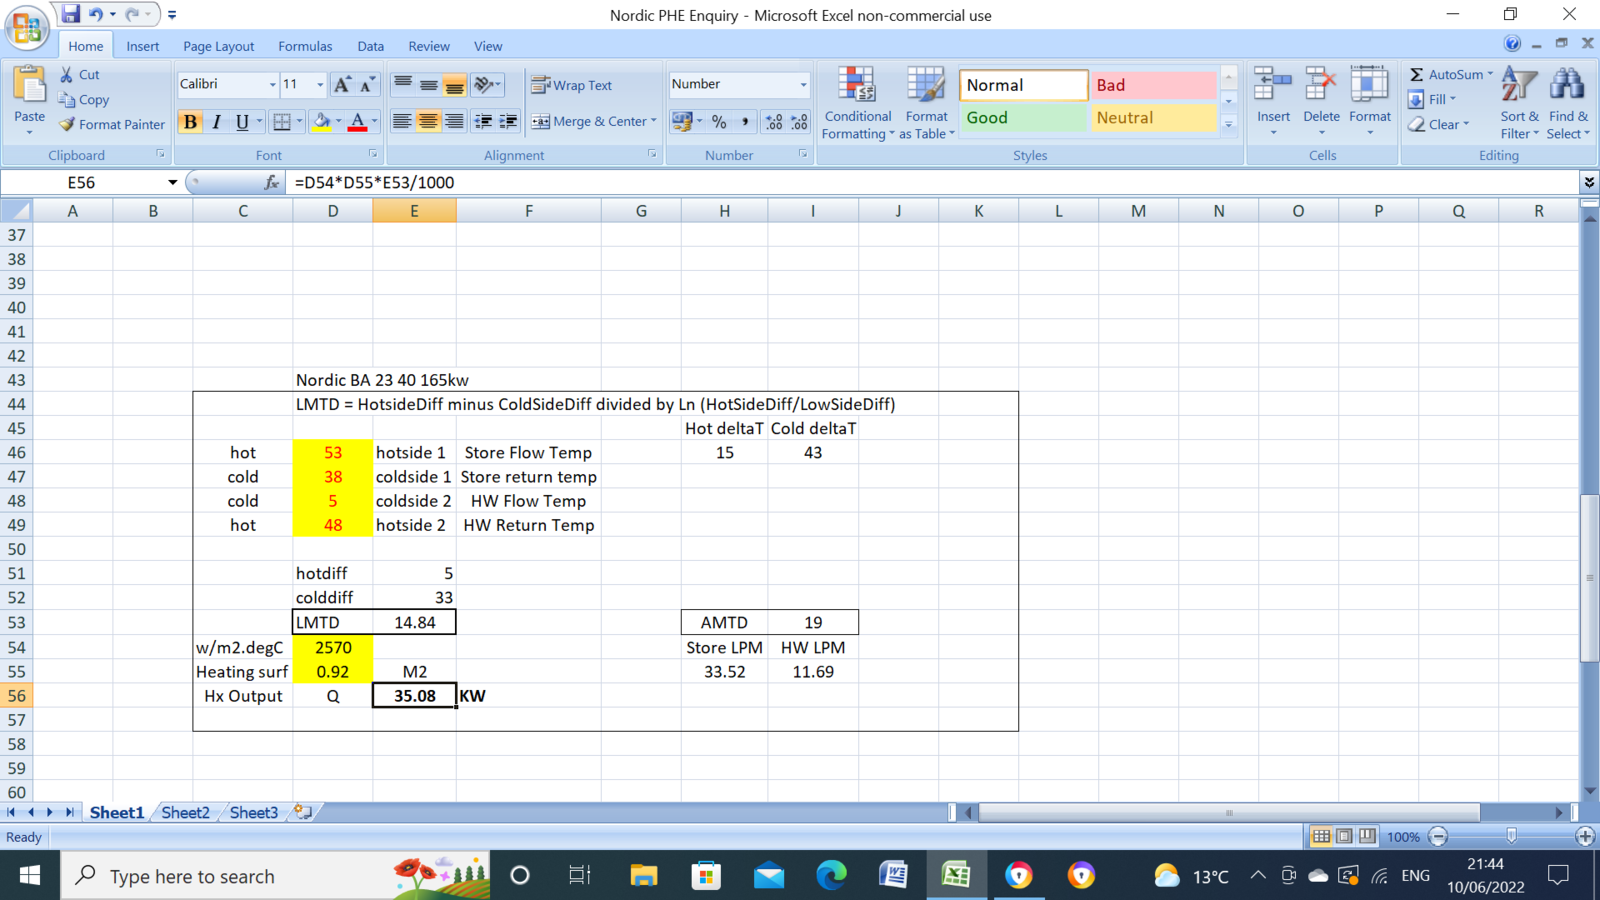This screenshot has width=1600, height=900.
Task: Select cell D54 containing 2570
Action: click(333, 648)
